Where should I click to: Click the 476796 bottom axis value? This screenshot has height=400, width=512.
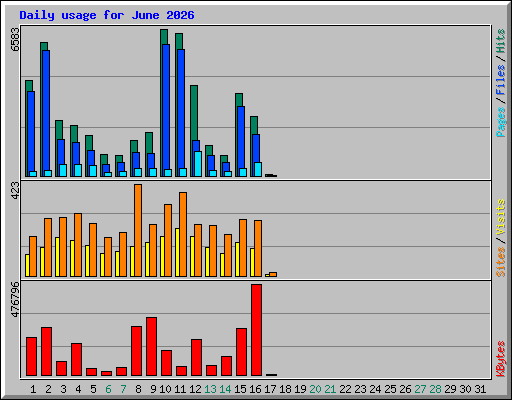tap(15, 300)
